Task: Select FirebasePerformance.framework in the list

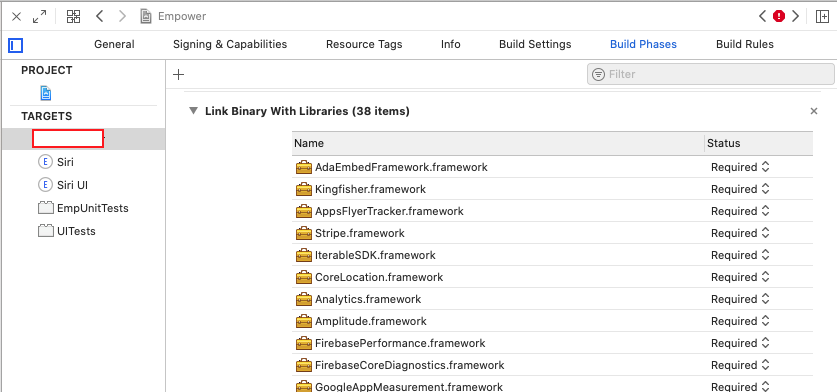Action: 400,343
